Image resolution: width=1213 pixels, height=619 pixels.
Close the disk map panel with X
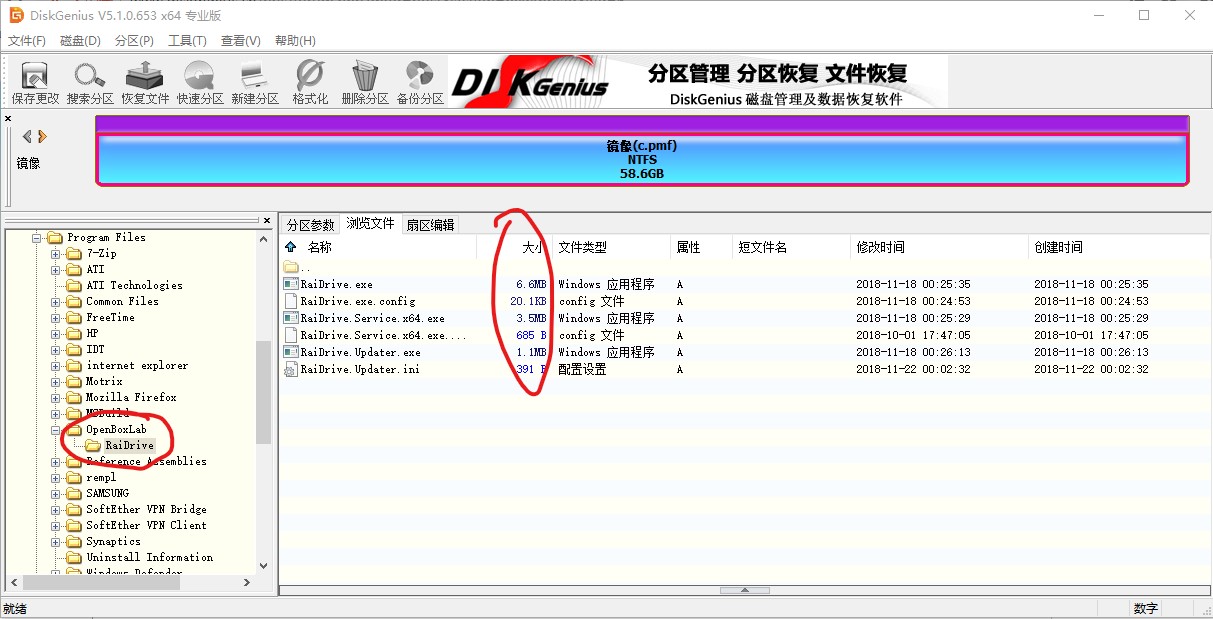[x=8, y=118]
